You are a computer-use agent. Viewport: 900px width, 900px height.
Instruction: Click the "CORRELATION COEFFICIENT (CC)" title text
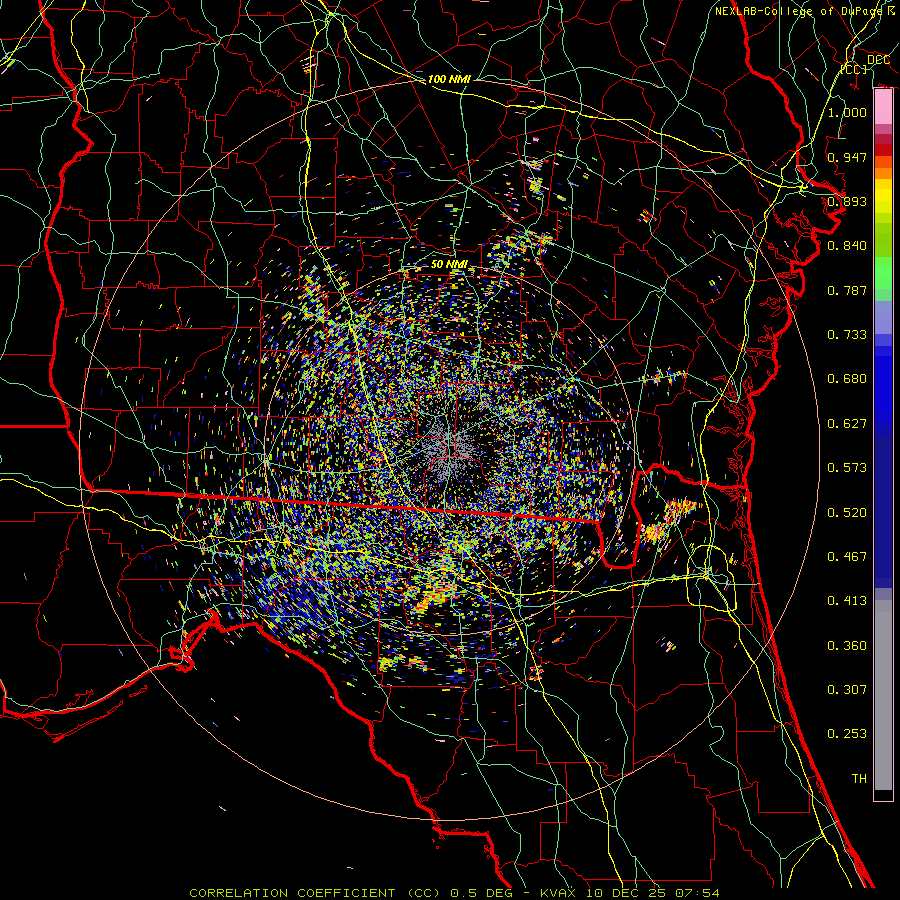315,893
